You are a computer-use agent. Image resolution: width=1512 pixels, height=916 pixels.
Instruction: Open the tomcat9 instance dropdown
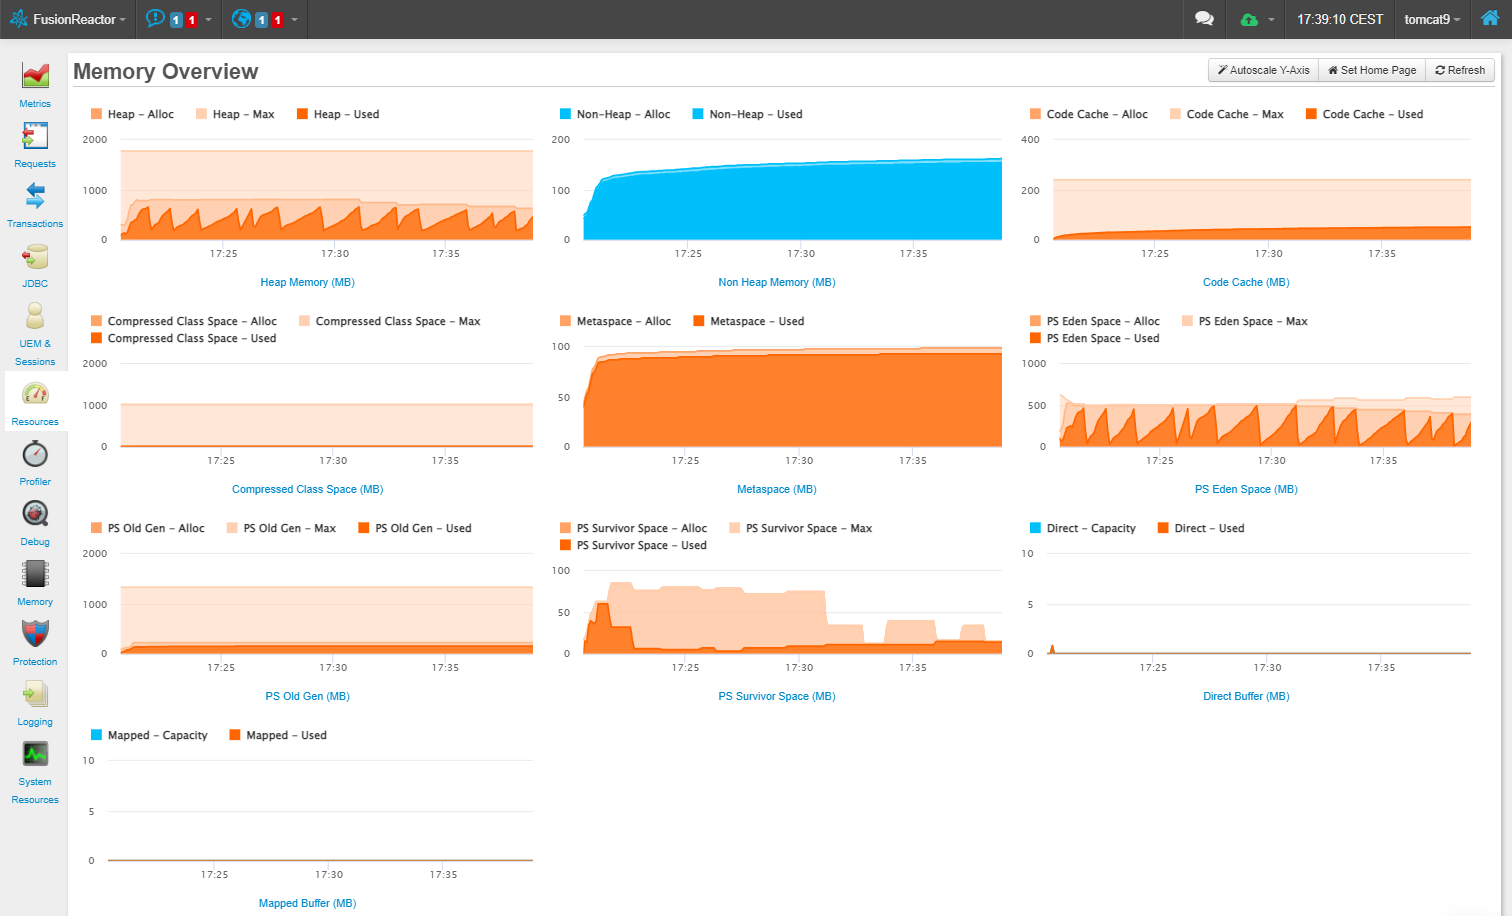point(1432,19)
